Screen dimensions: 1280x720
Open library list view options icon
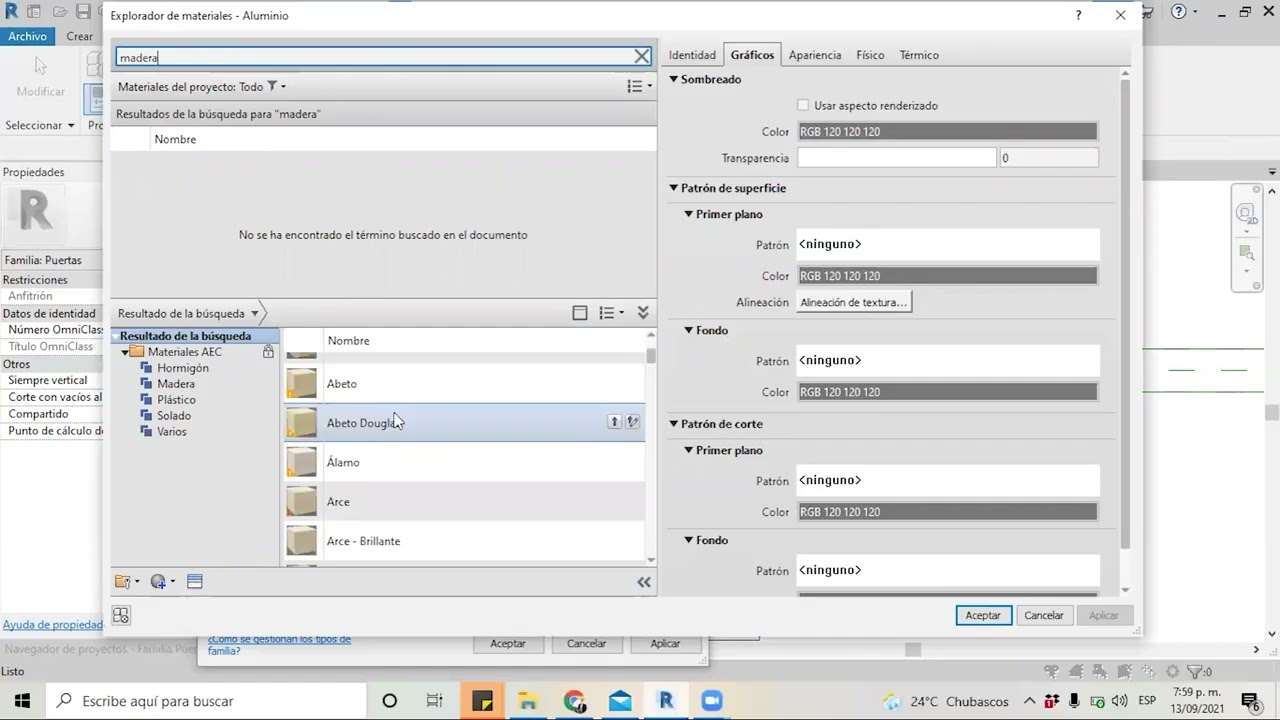[611, 313]
